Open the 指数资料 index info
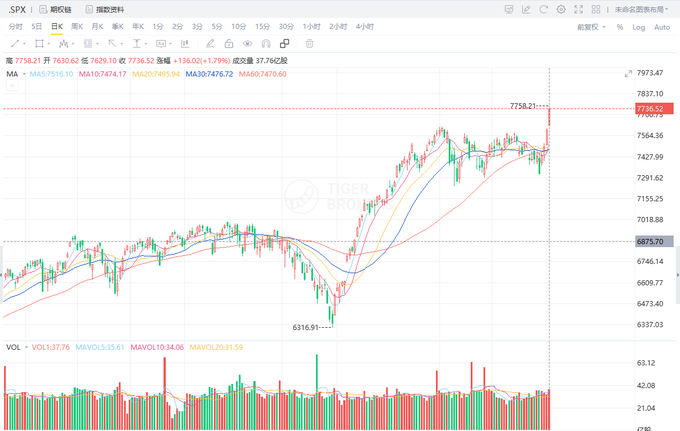680x431 pixels. pos(105,10)
